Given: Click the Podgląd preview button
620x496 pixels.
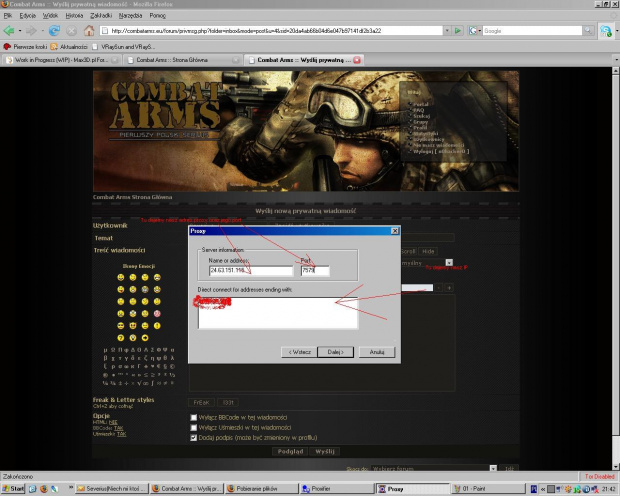Looking at the screenshot, I should click(x=290, y=451).
